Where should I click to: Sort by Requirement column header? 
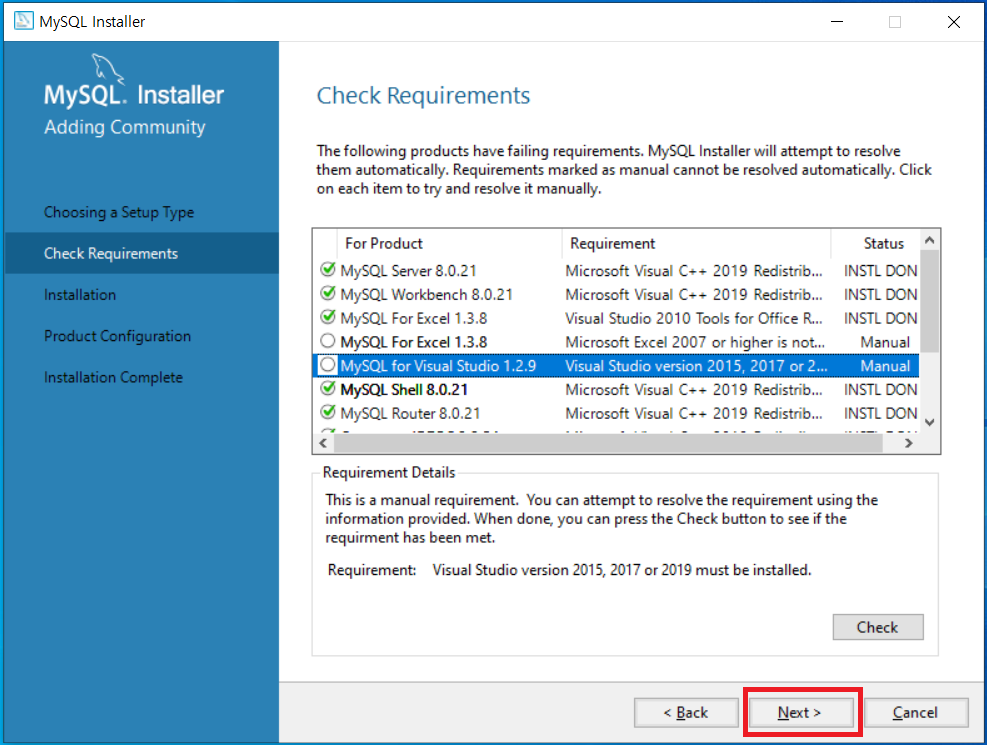coord(696,243)
